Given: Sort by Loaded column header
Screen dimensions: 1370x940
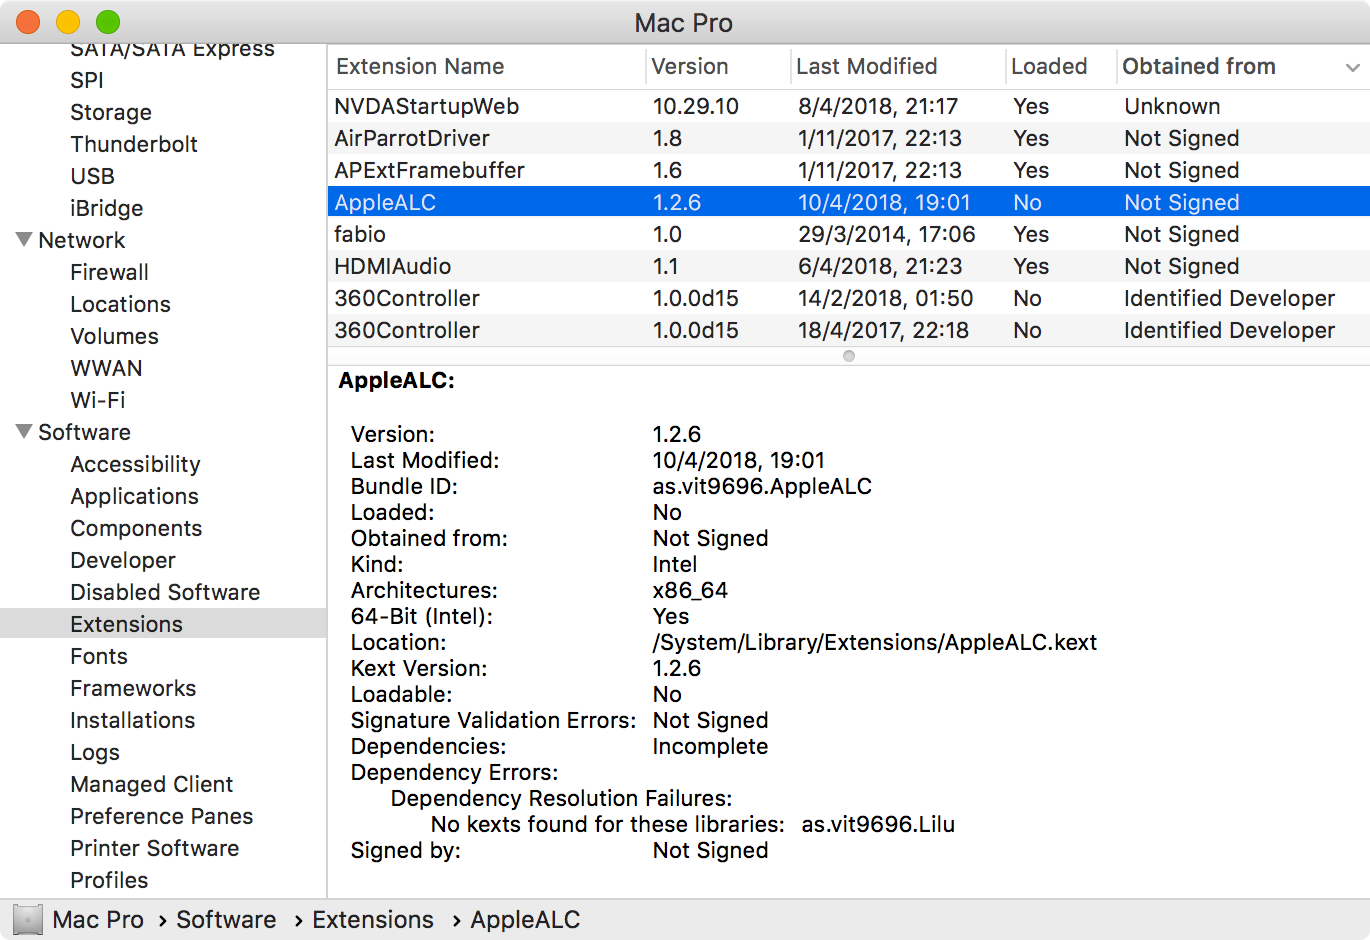Looking at the screenshot, I should [x=1049, y=67].
